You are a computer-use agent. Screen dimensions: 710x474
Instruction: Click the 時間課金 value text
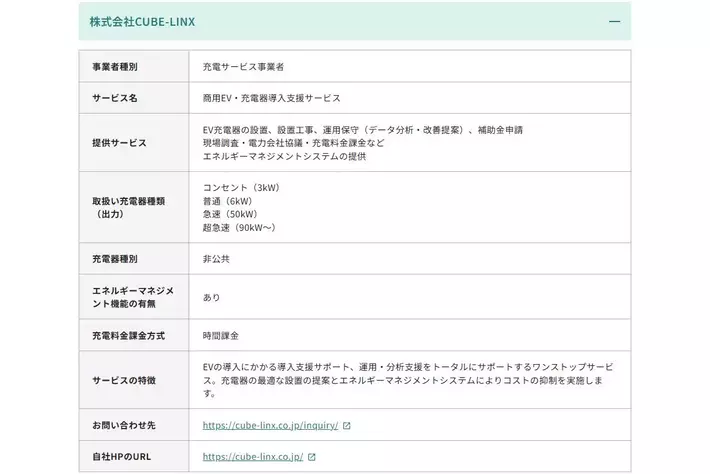(220, 335)
